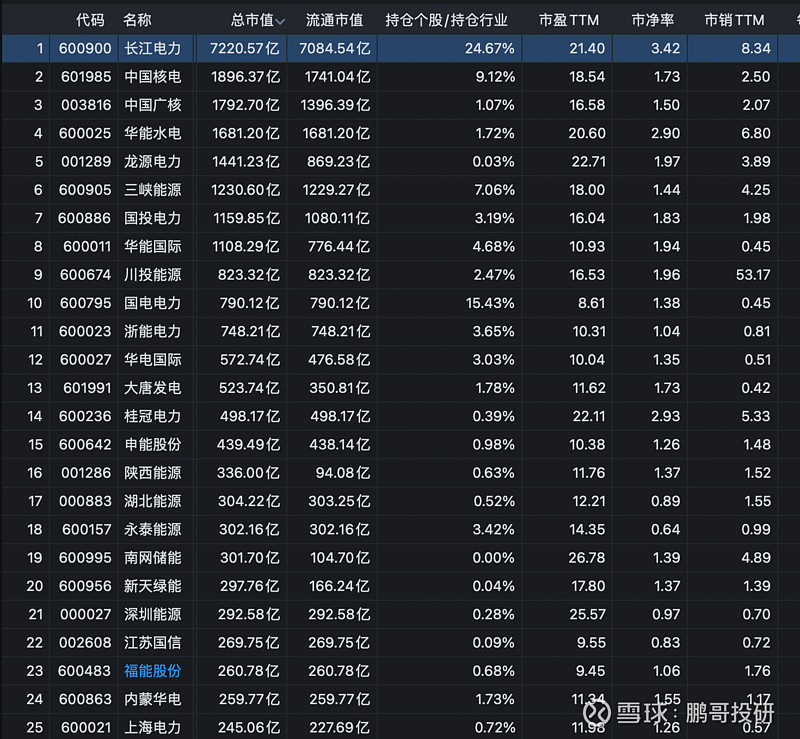This screenshot has width=800, height=739.
Task: Select stock name 陕西能源
Action: (x=153, y=473)
